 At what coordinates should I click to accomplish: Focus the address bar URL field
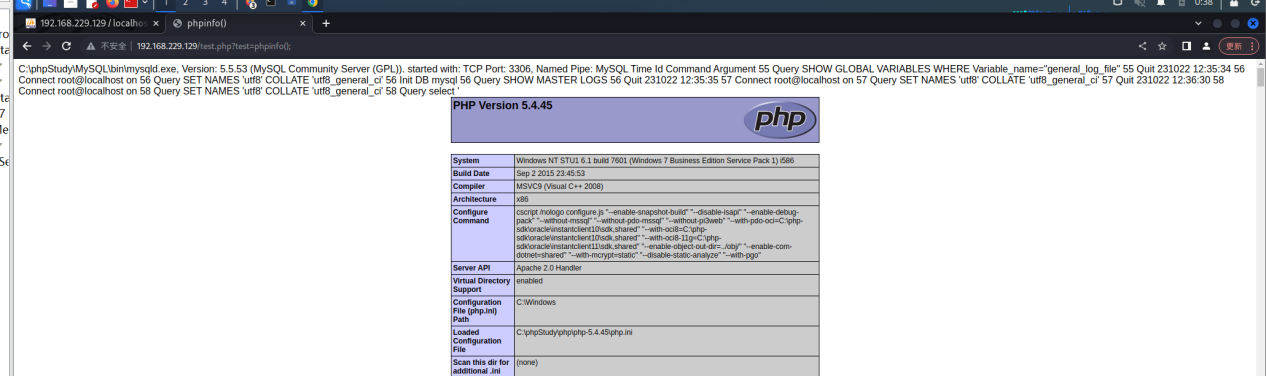click(x=600, y=46)
